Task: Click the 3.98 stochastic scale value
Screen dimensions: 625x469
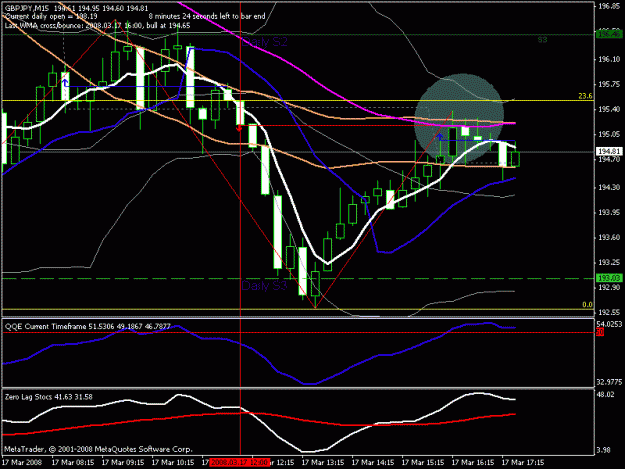Action: [603, 450]
